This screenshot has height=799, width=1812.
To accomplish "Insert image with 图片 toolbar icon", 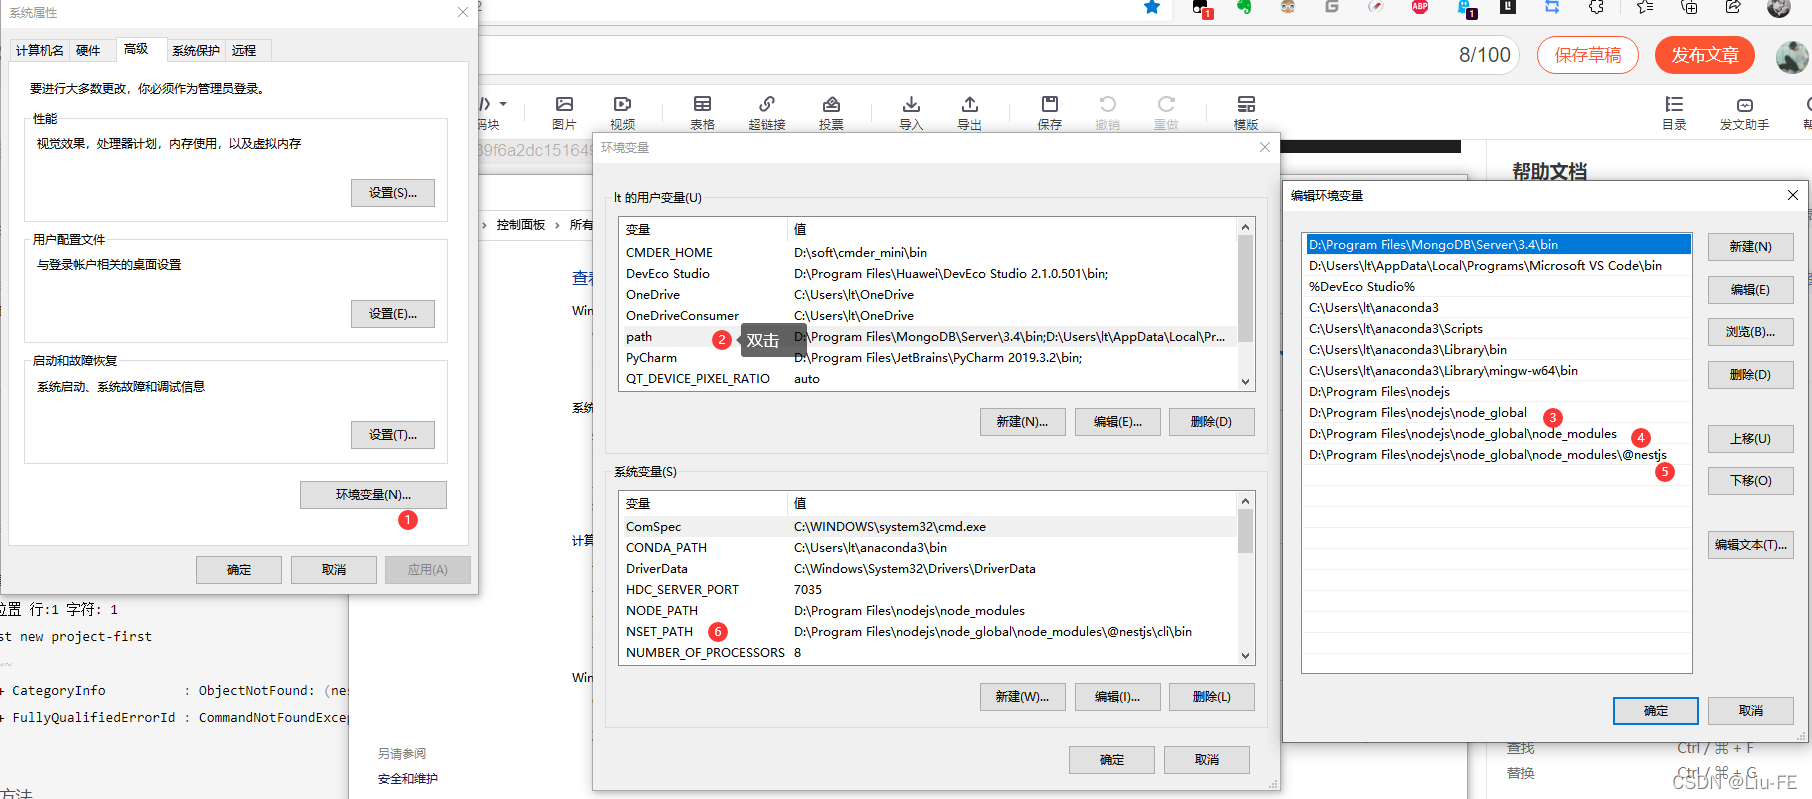I will [564, 113].
